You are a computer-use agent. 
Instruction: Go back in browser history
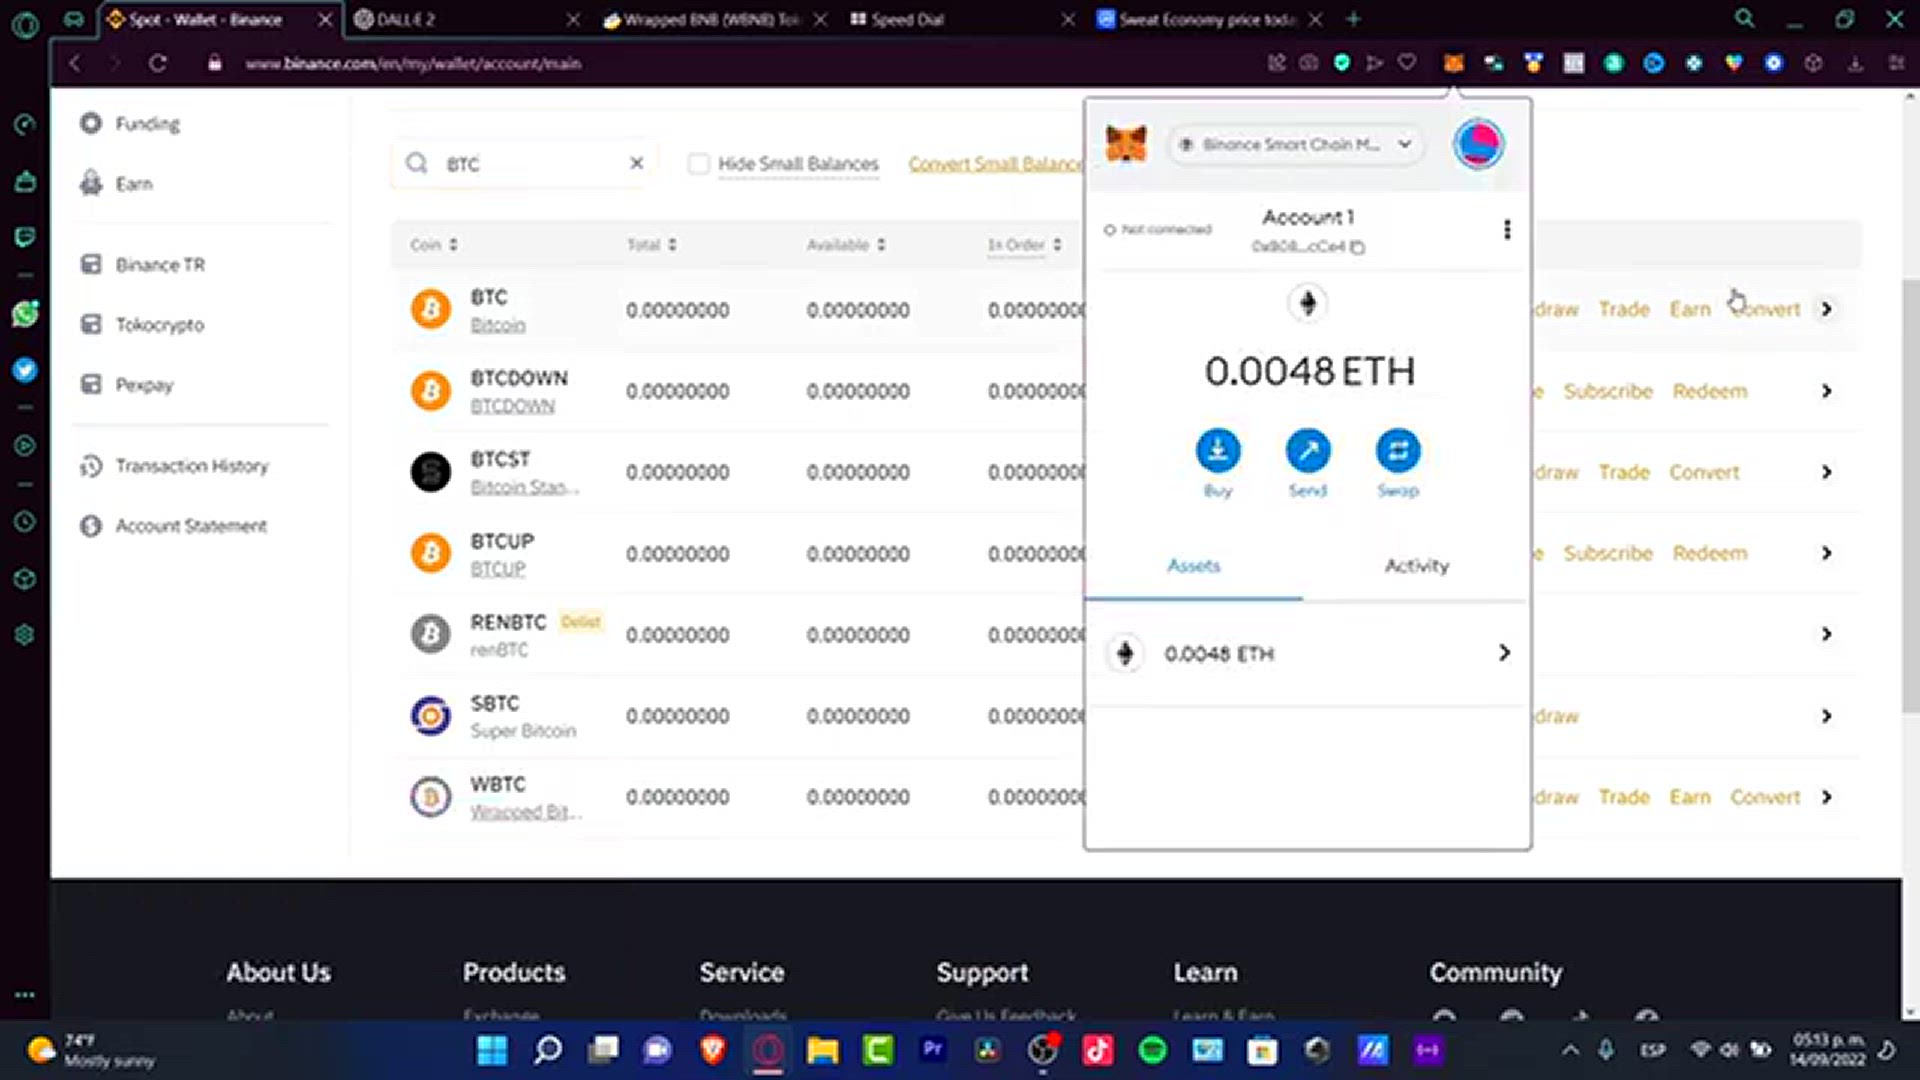tap(75, 63)
